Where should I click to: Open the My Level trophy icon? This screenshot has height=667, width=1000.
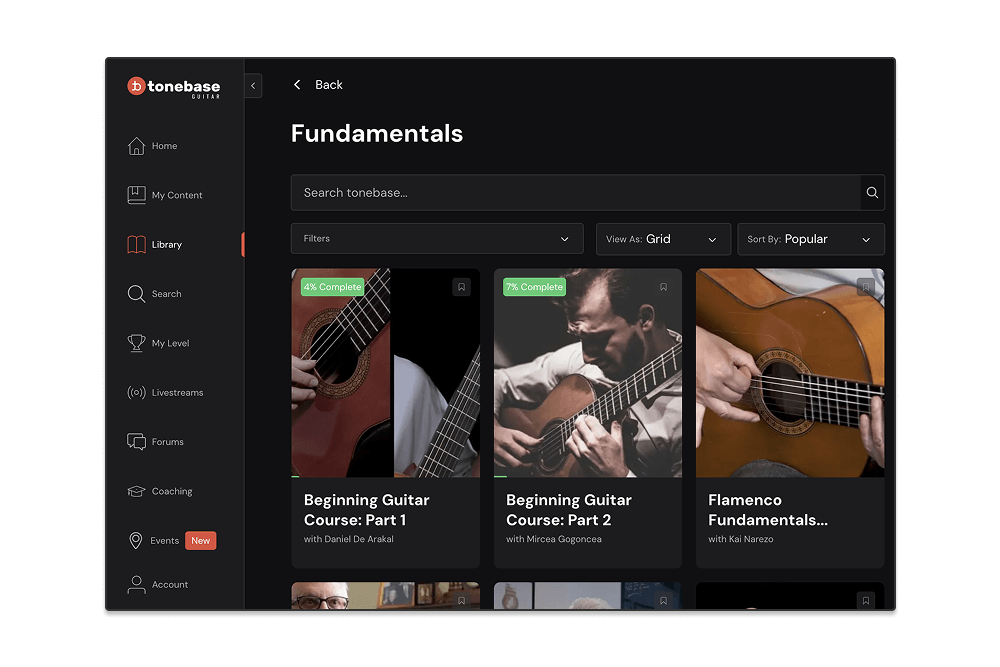coord(136,343)
